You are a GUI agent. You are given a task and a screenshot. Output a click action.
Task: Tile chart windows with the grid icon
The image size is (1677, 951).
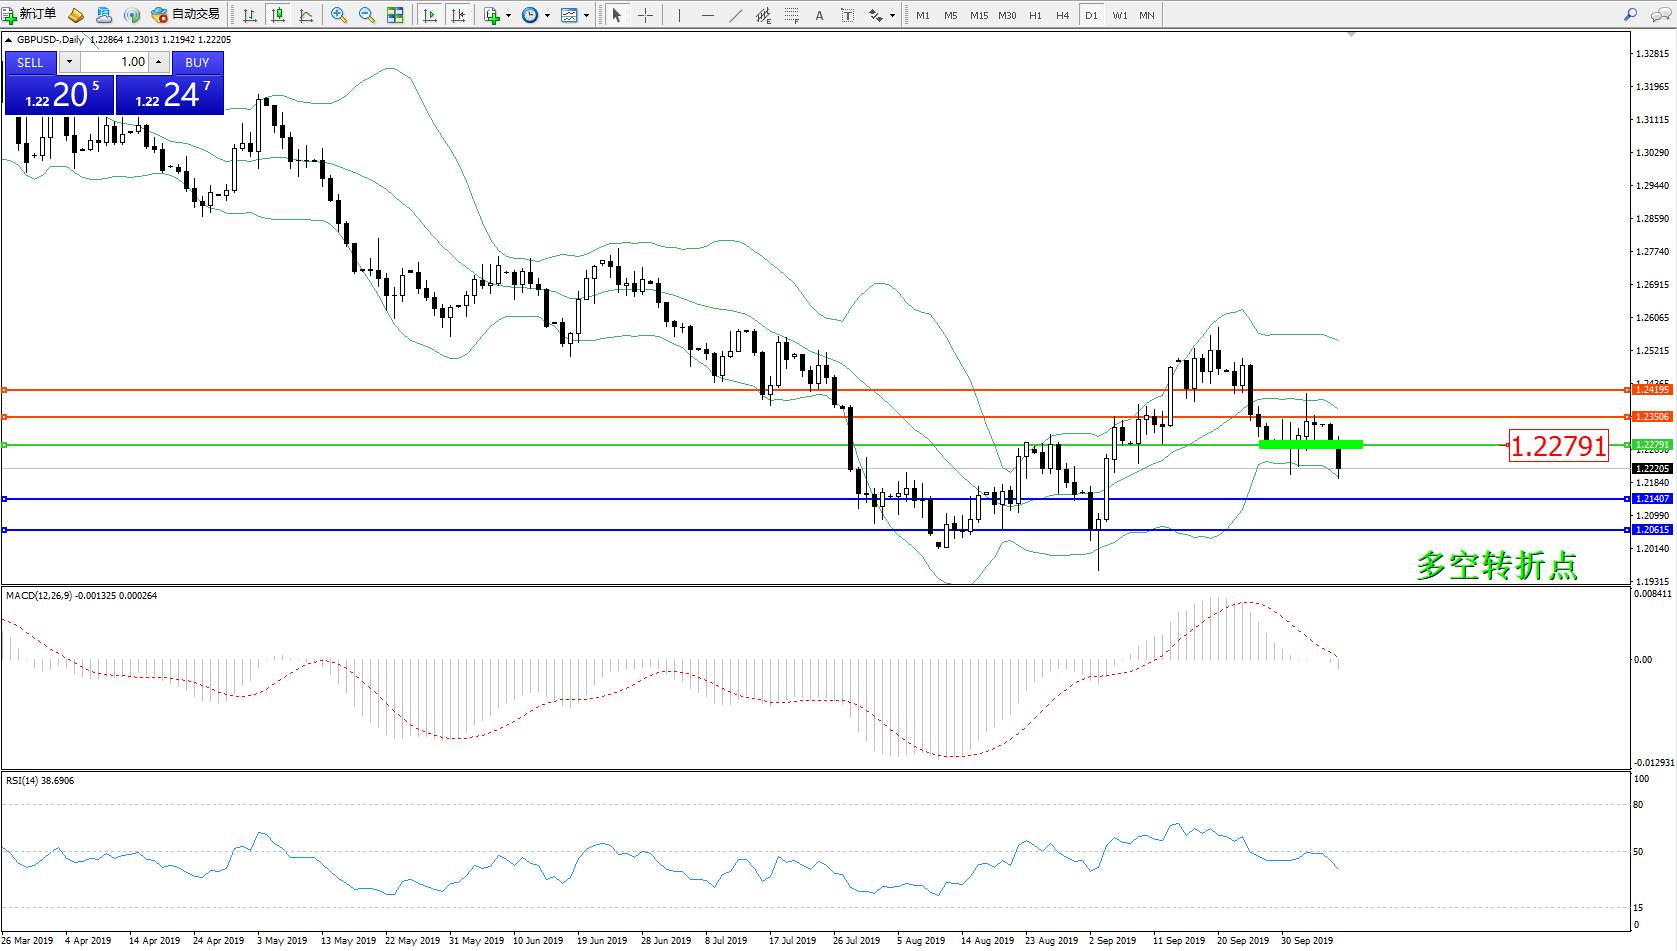[395, 15]
